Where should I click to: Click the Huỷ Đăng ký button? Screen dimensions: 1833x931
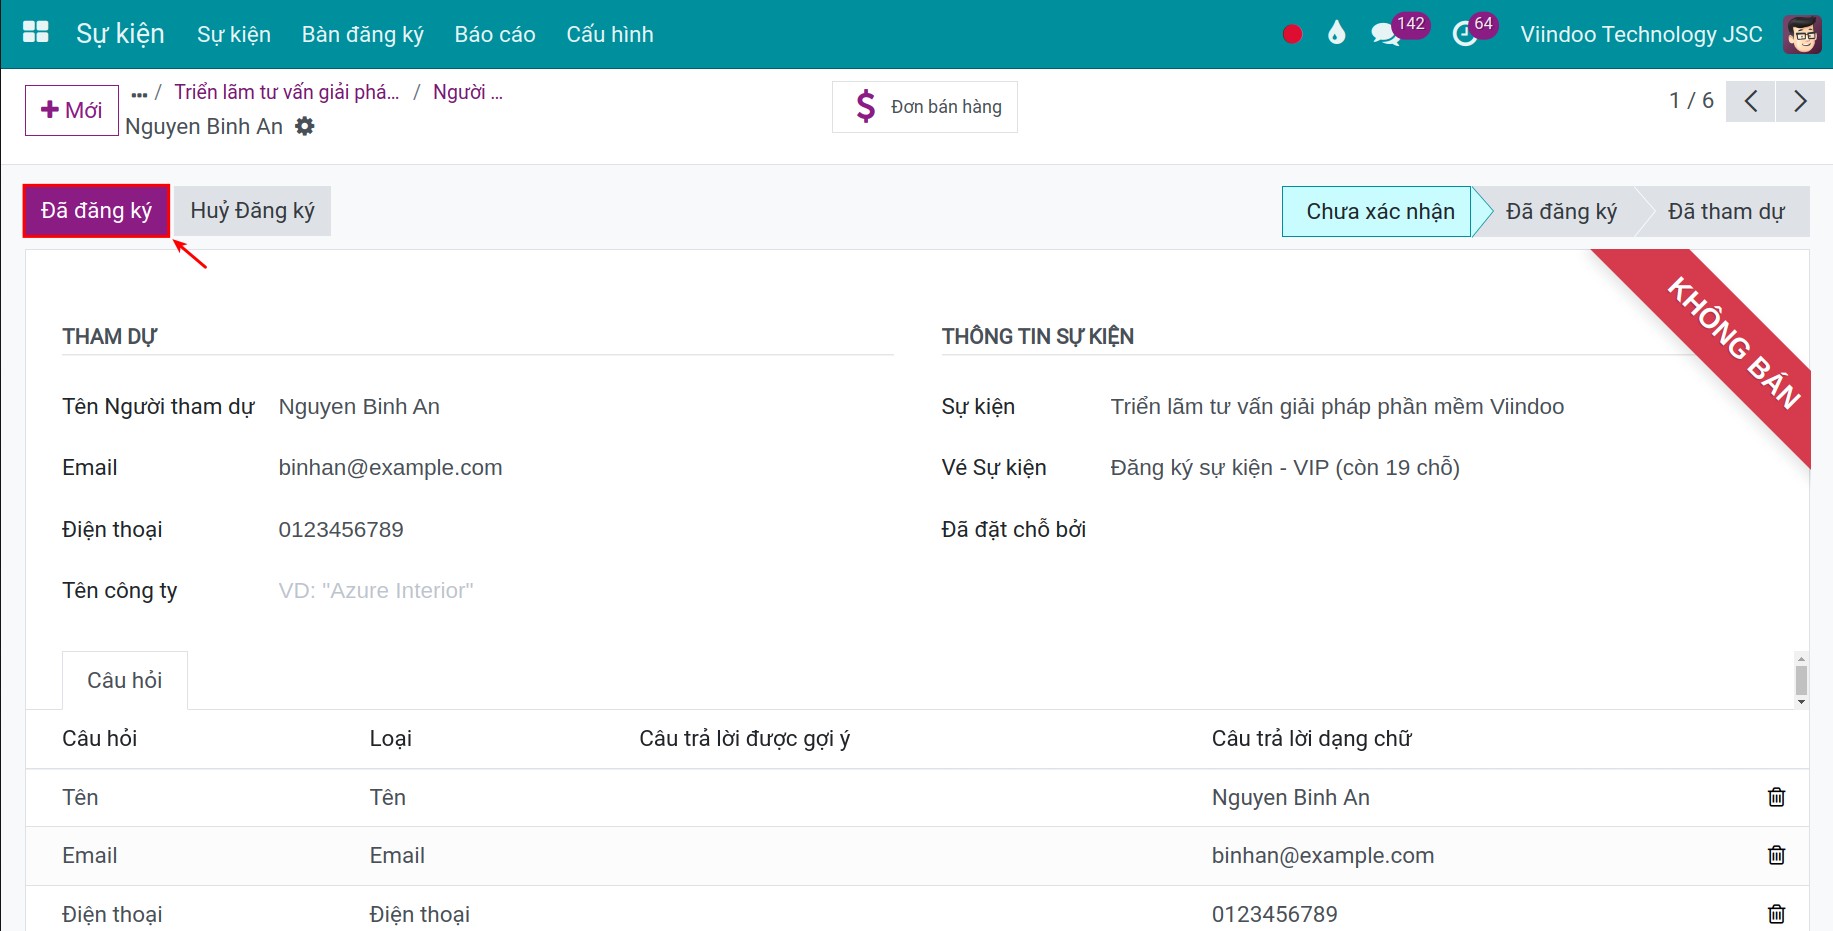pyautogui.click(x=252, y=211)
